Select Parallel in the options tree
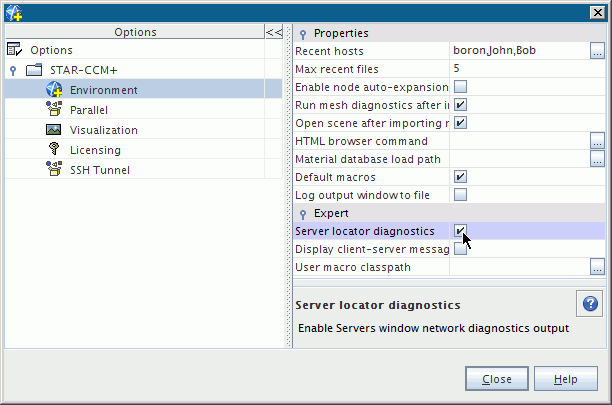This screenshot has width=612, height=405. pos(89,110)
